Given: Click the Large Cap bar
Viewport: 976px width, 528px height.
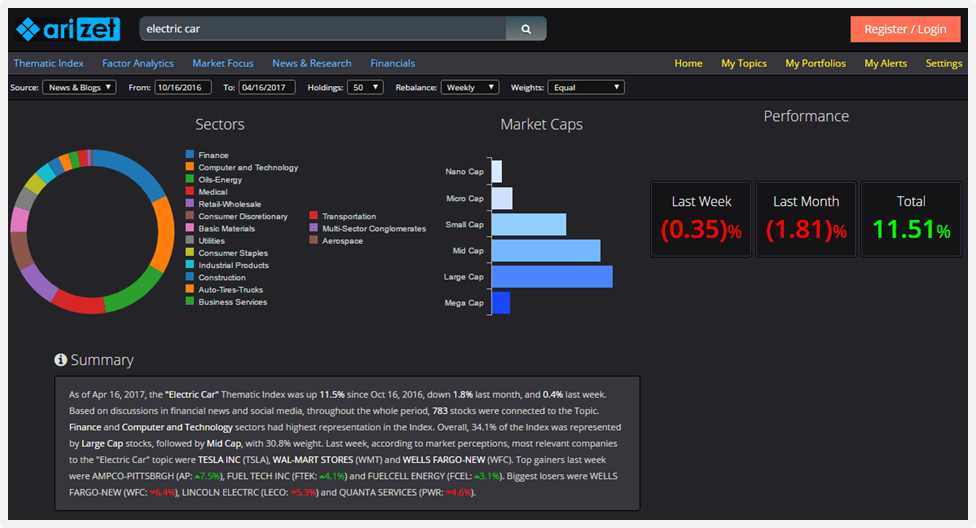Looking at the screenshot, I should pos(552,276).
